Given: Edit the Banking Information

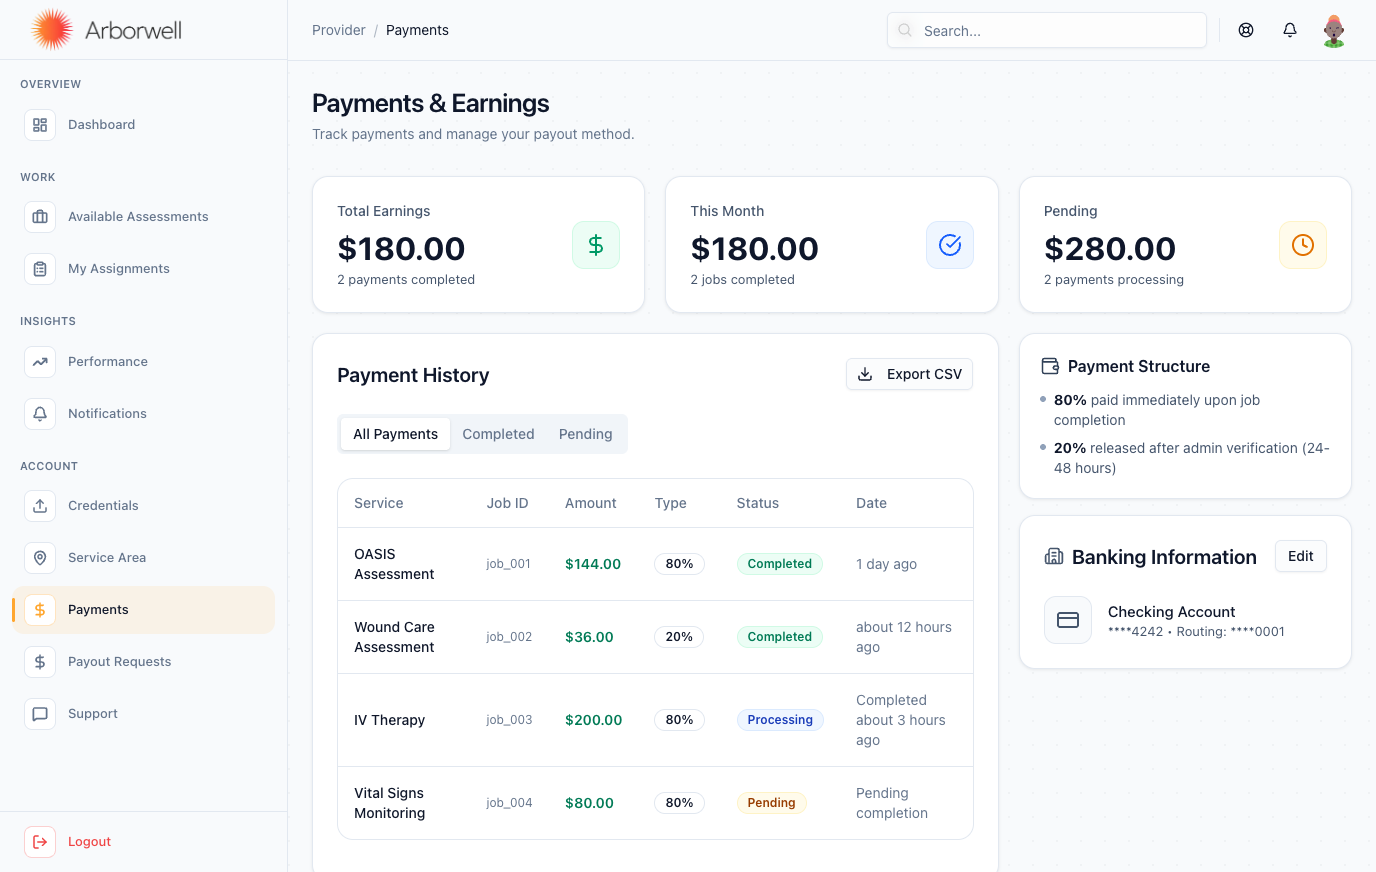Looking at the screenshot, I should click(x=1300, y=556).
